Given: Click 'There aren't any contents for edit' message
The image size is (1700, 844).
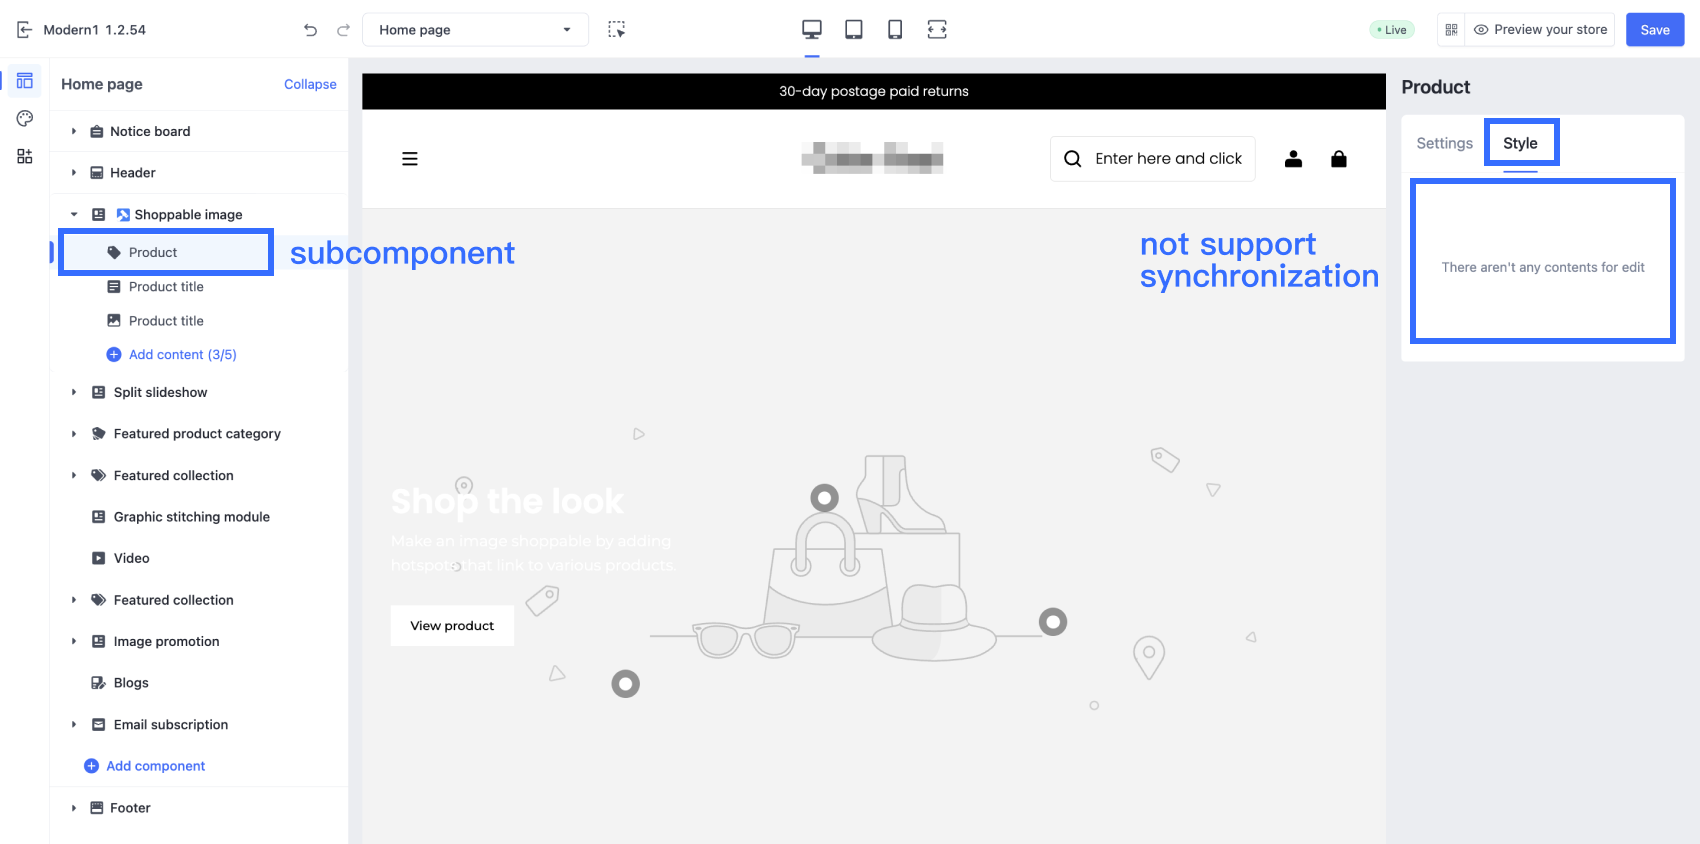Looking at the screenshot, I should (1543, 267).
